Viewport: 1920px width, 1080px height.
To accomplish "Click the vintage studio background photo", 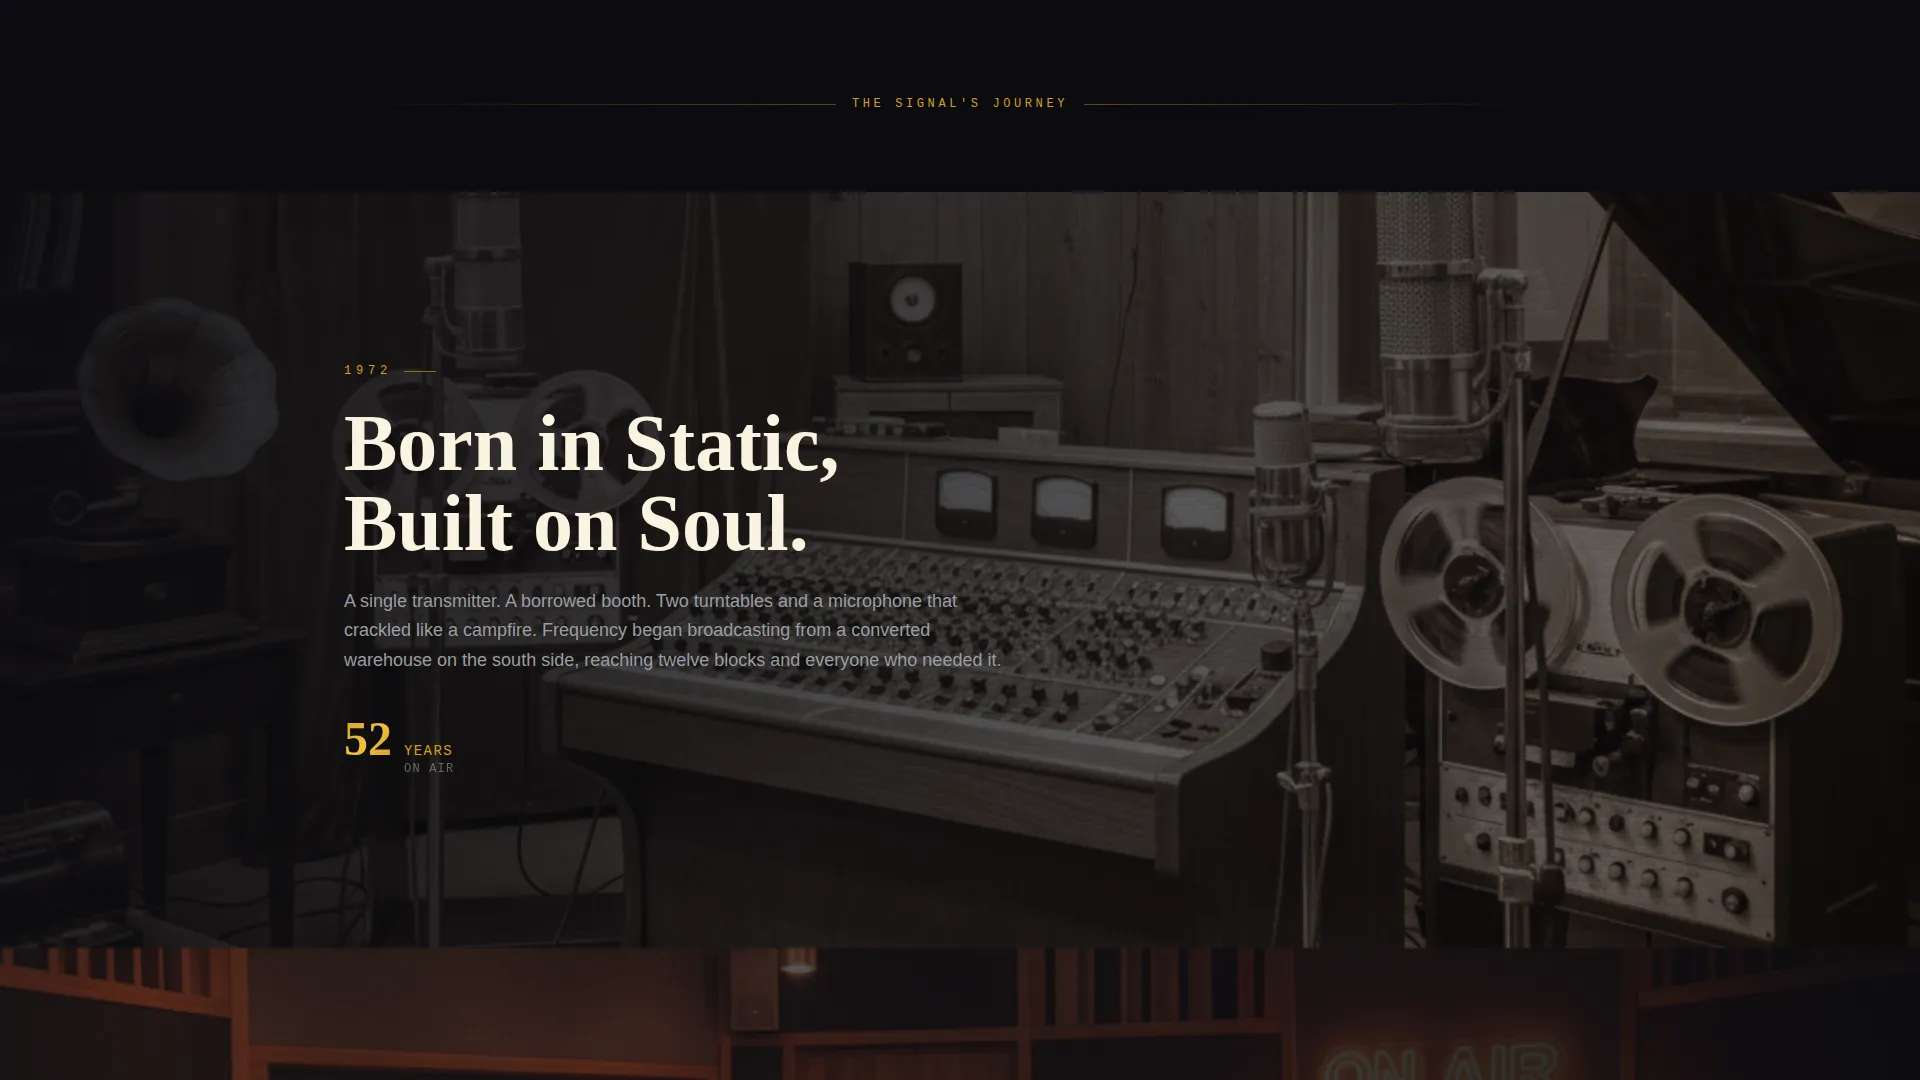I will [x=960, y=570].
